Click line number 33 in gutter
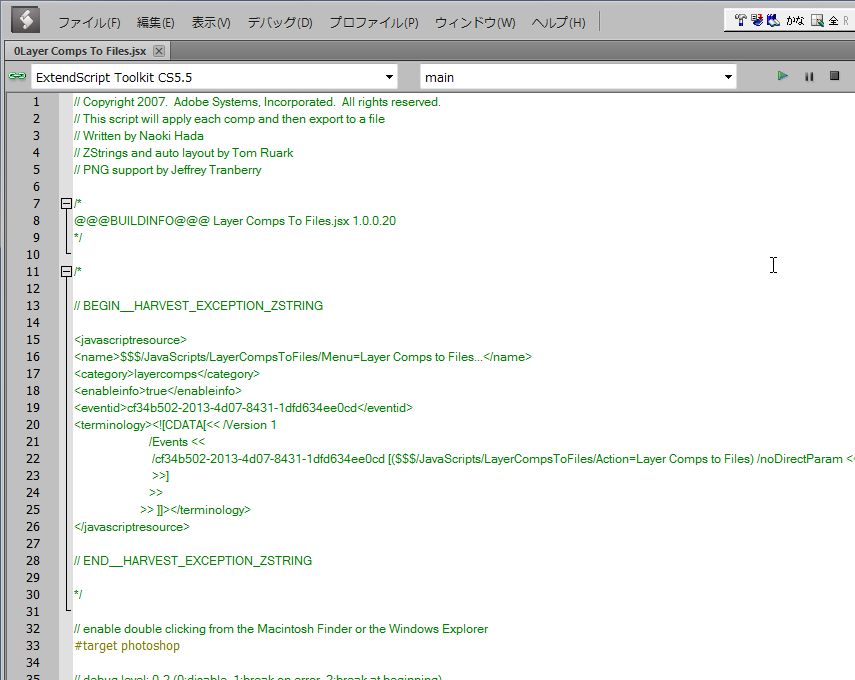Screen dimensions: 855x680 tap(33, 646)
